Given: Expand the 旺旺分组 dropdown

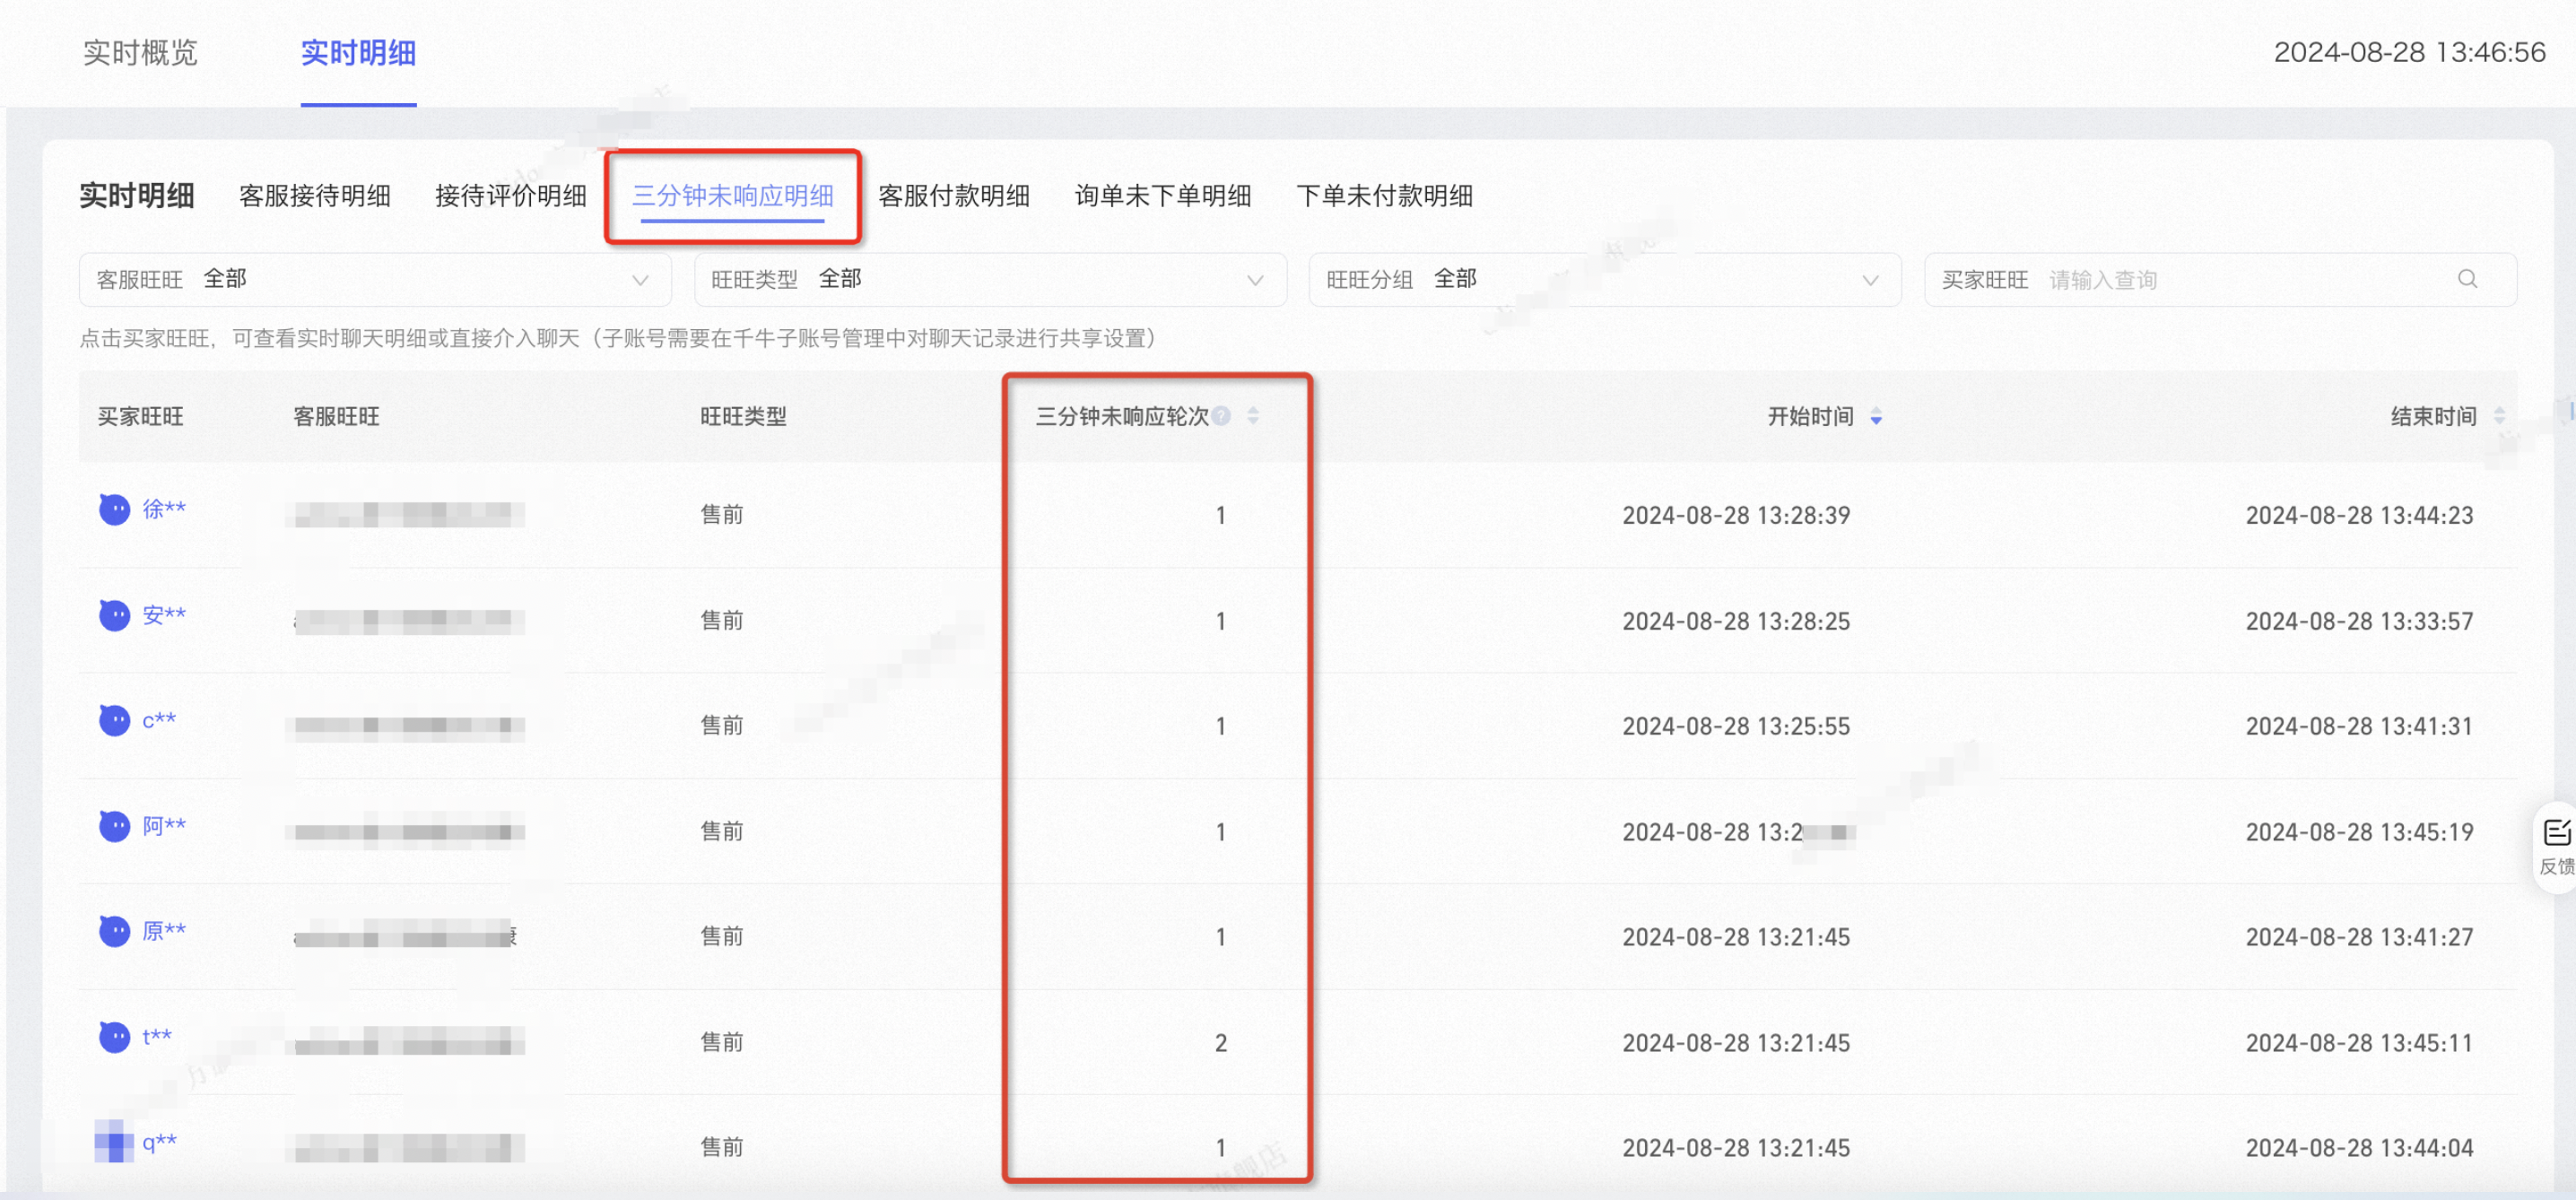Looking at the screenshot, I should (1605, 279).
